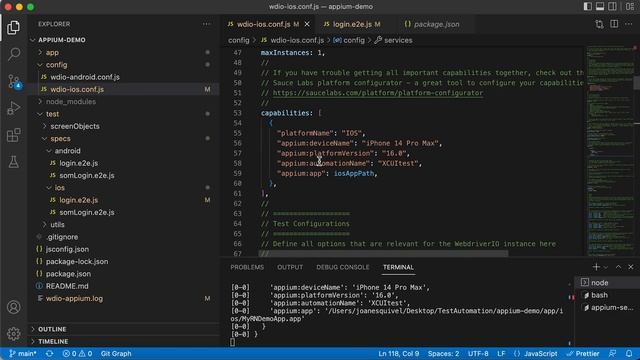
Task: Open the DEBUG CONSOLE panel tab
Action: point(342,267)
